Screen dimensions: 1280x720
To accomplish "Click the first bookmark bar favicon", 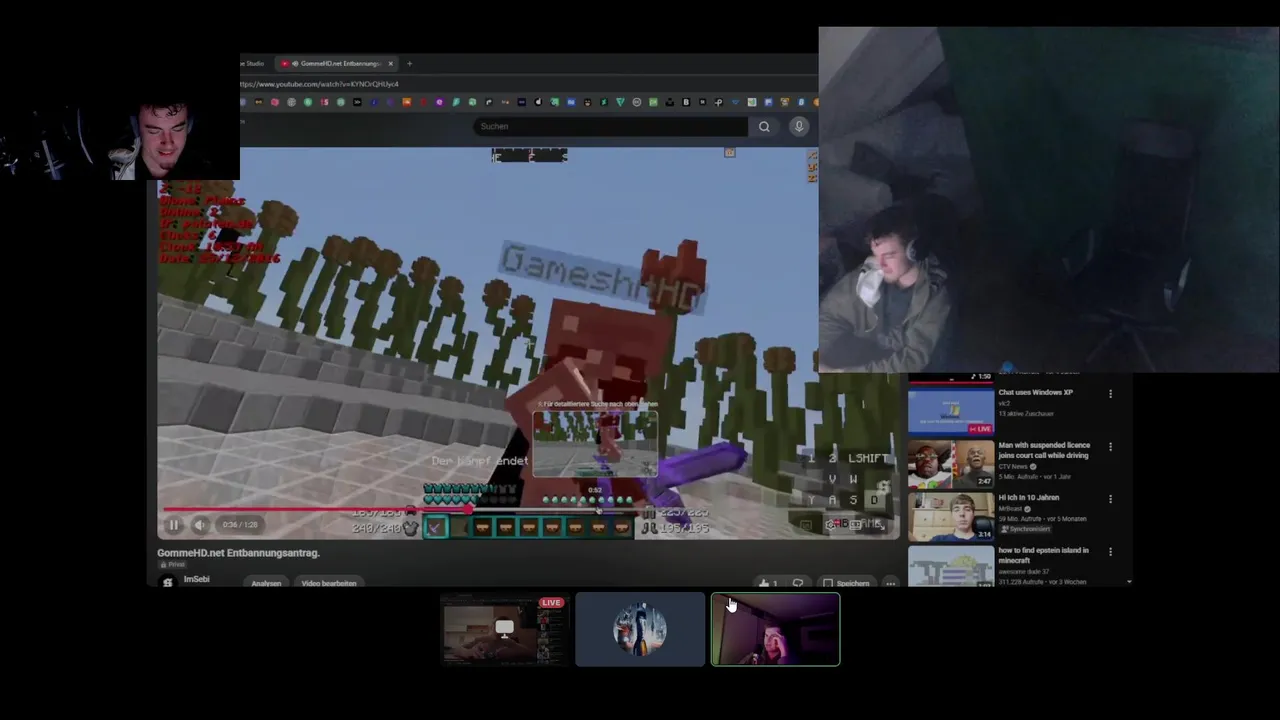I will tap(243, 102).
